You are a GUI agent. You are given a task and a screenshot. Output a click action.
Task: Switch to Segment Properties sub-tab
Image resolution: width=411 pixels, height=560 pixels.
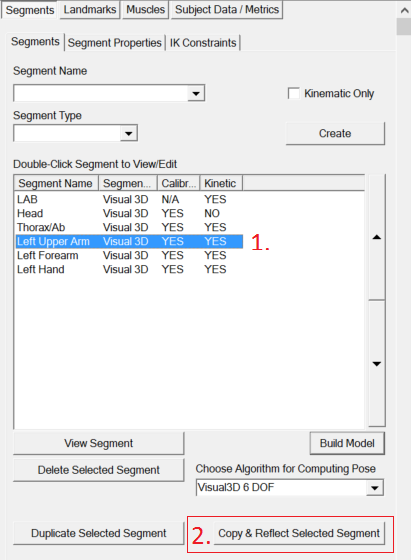pos(115,43)
